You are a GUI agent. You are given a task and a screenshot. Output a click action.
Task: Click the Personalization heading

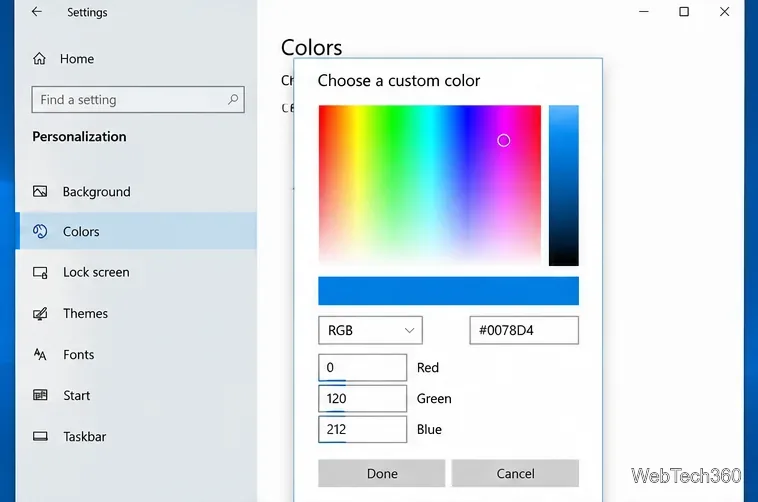79,137
